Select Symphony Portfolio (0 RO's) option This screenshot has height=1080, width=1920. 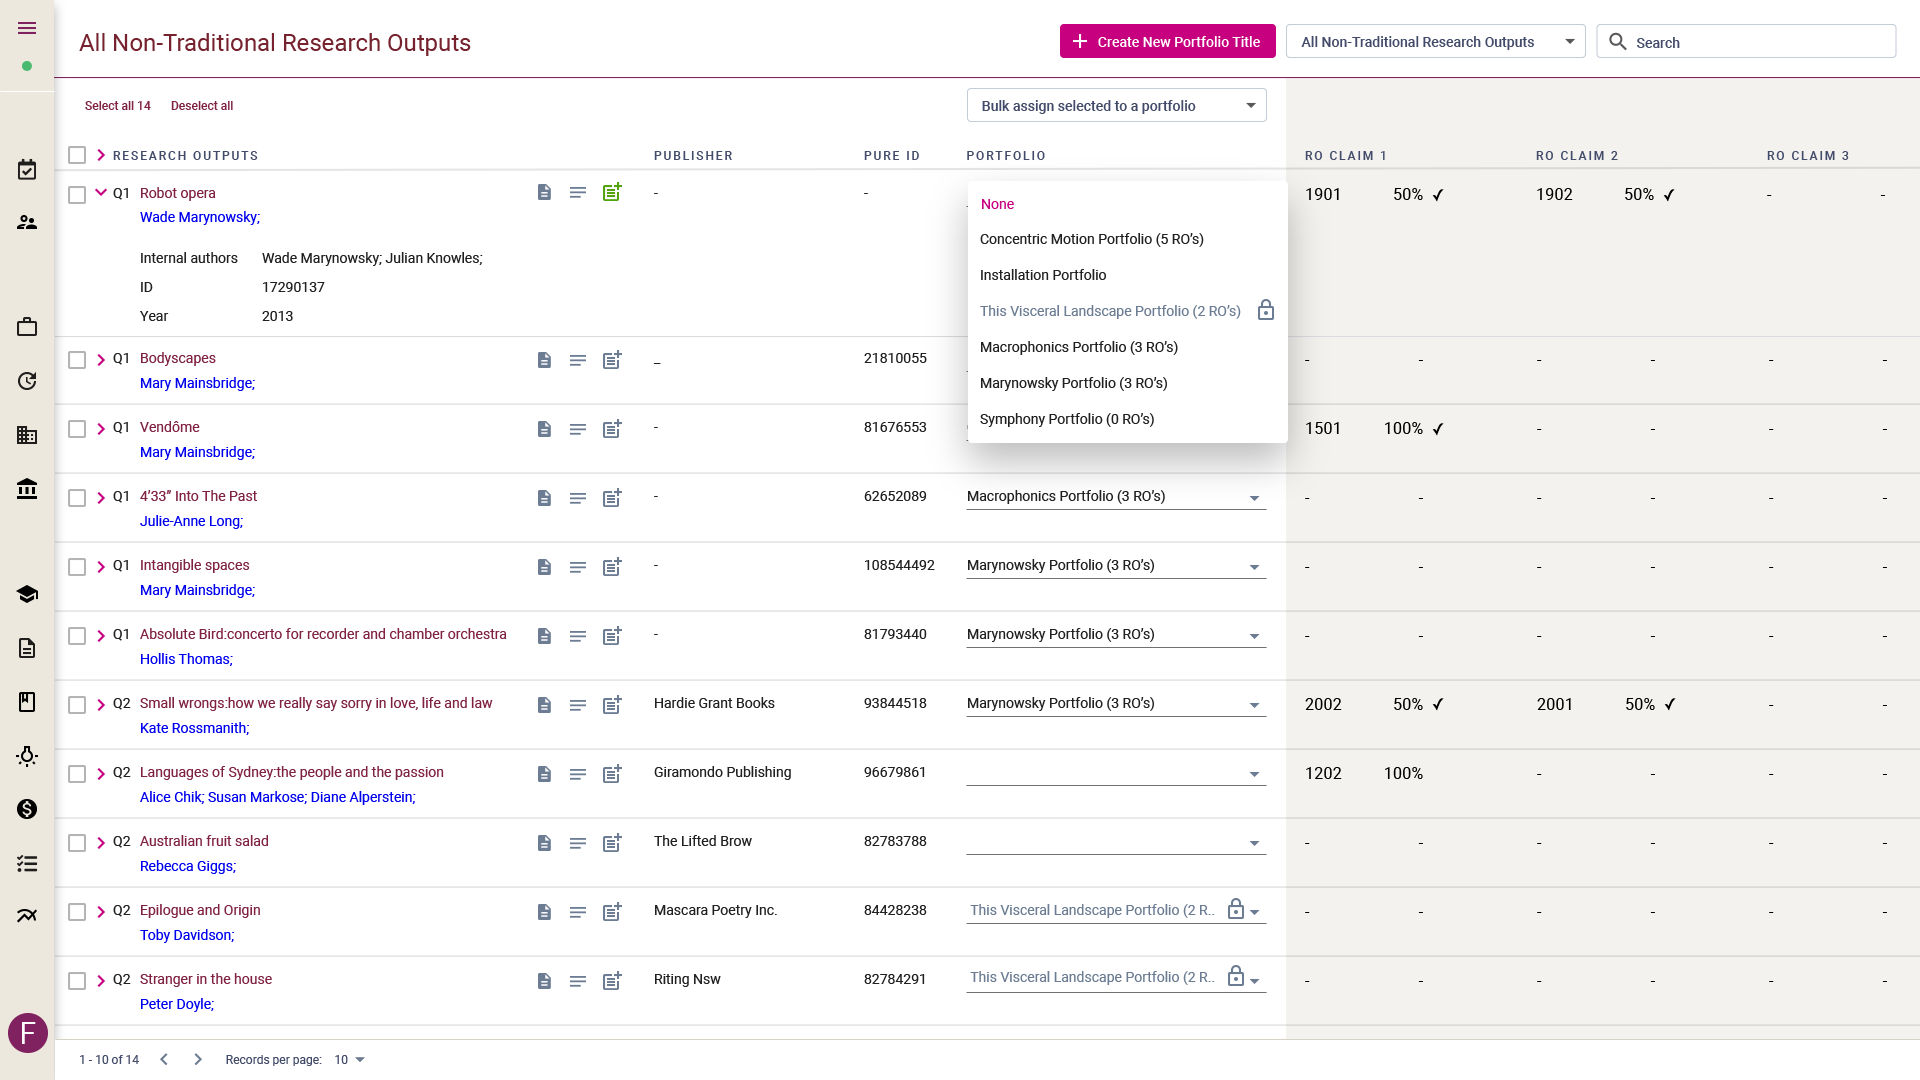click(1066, 419)
